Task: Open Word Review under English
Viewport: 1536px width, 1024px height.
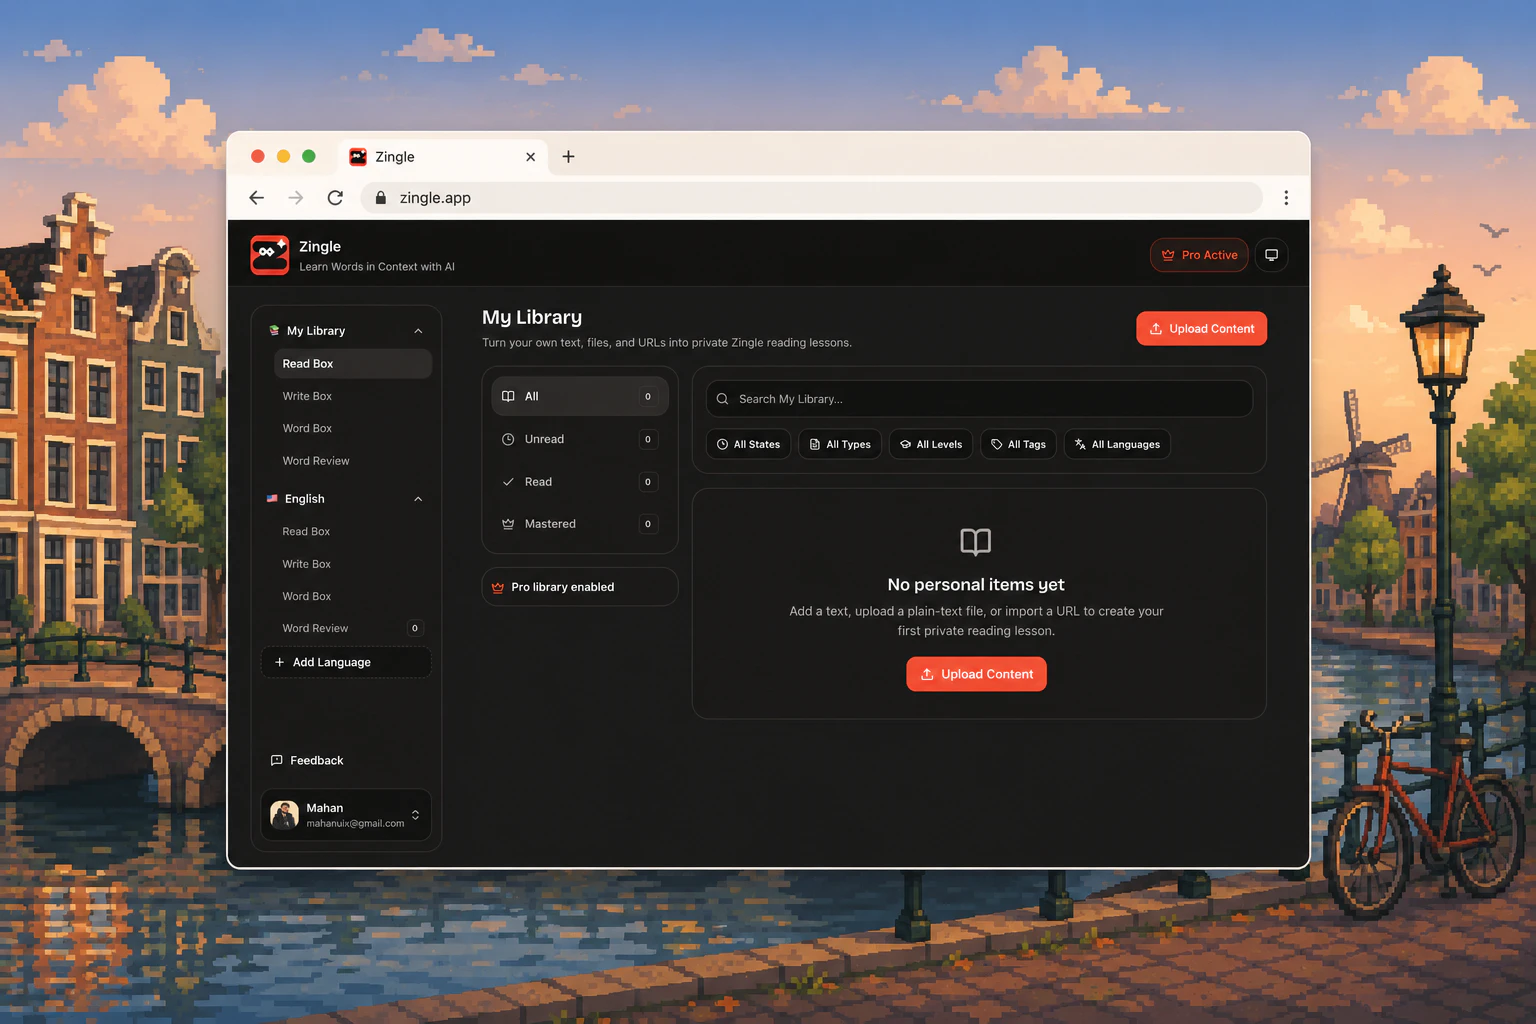Action: pyautogui.click(x=352, y=628)
